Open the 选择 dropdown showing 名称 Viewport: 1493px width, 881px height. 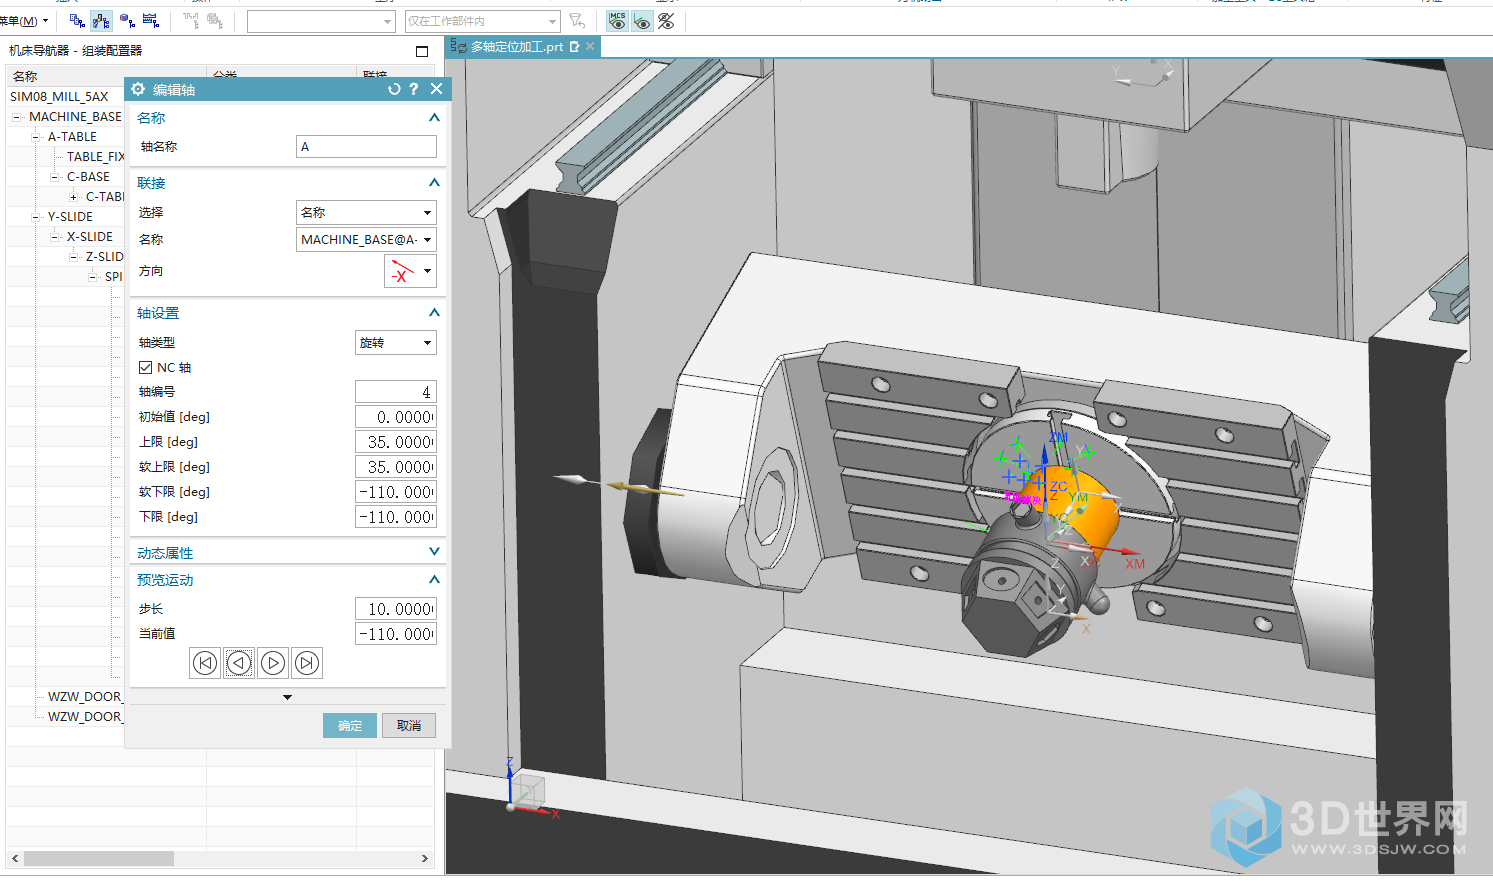(x=366, y=213)
